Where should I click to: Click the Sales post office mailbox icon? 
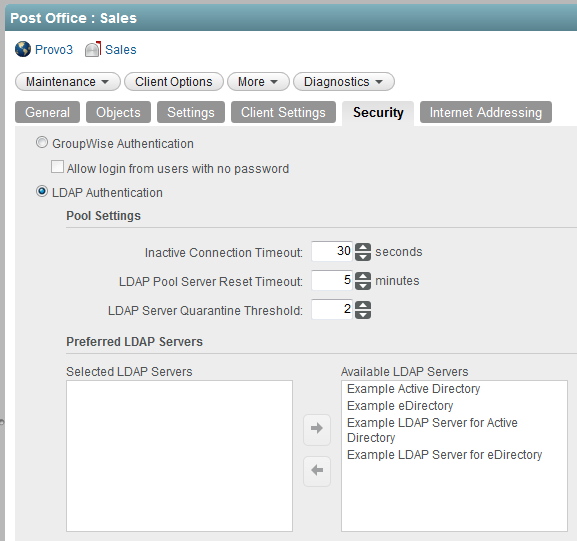(x=93, y=49)
